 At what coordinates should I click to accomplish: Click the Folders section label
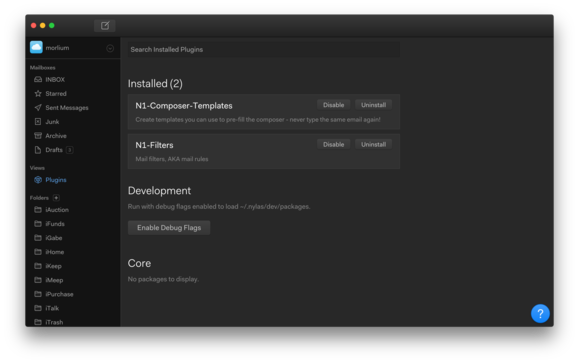39,198
